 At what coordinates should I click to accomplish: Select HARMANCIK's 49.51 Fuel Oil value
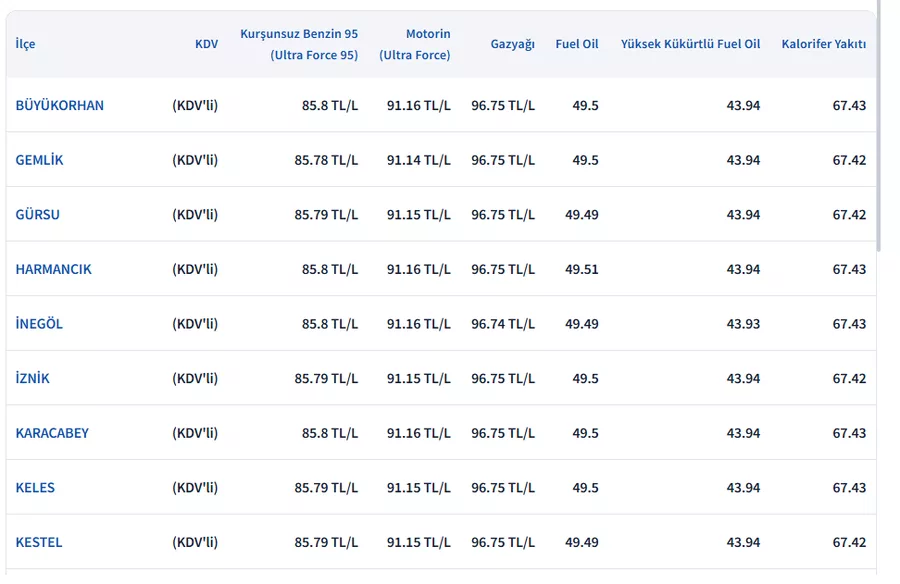[x=581, y=269]
